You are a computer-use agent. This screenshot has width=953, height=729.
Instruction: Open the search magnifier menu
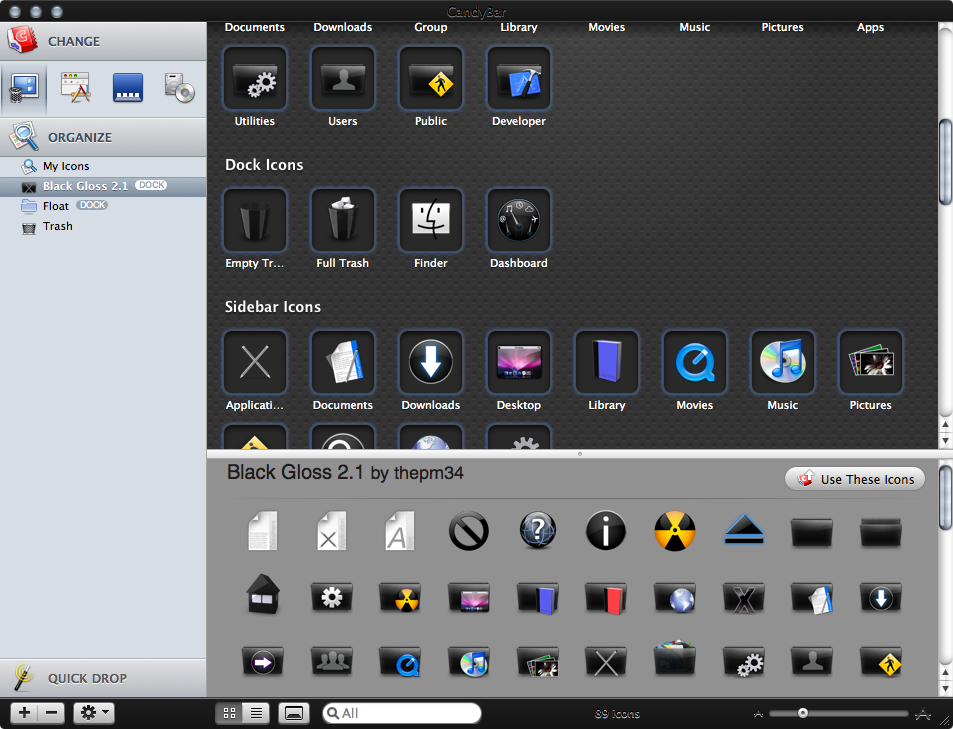click(x=332, y=713)
